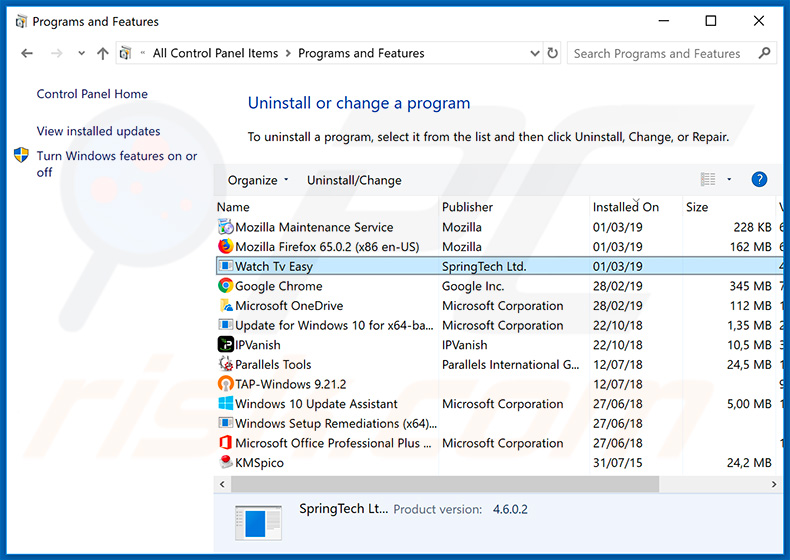Viewport: 790px width, 560px height.
Task: Select the Parallels Tools icon
Action: [x=226, y=364]
